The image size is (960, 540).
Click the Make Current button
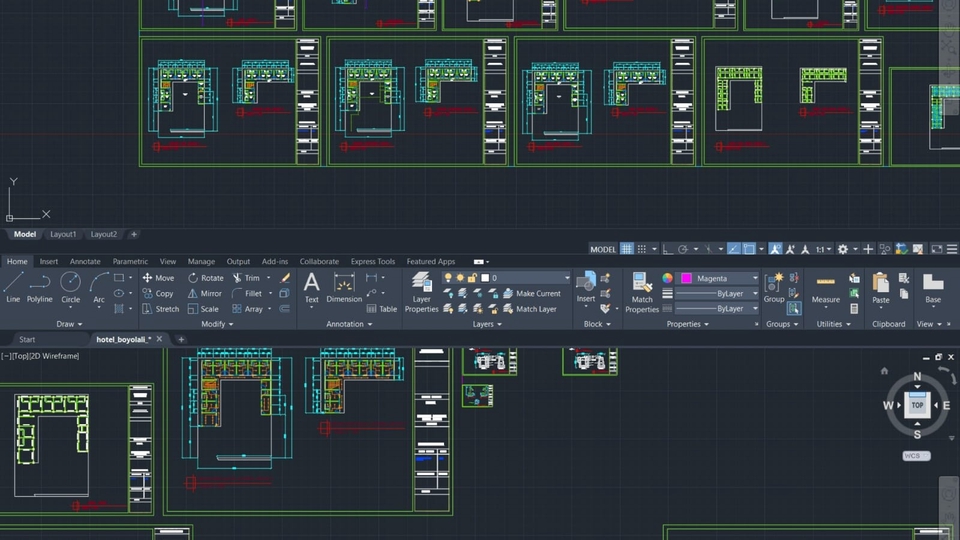530,294
